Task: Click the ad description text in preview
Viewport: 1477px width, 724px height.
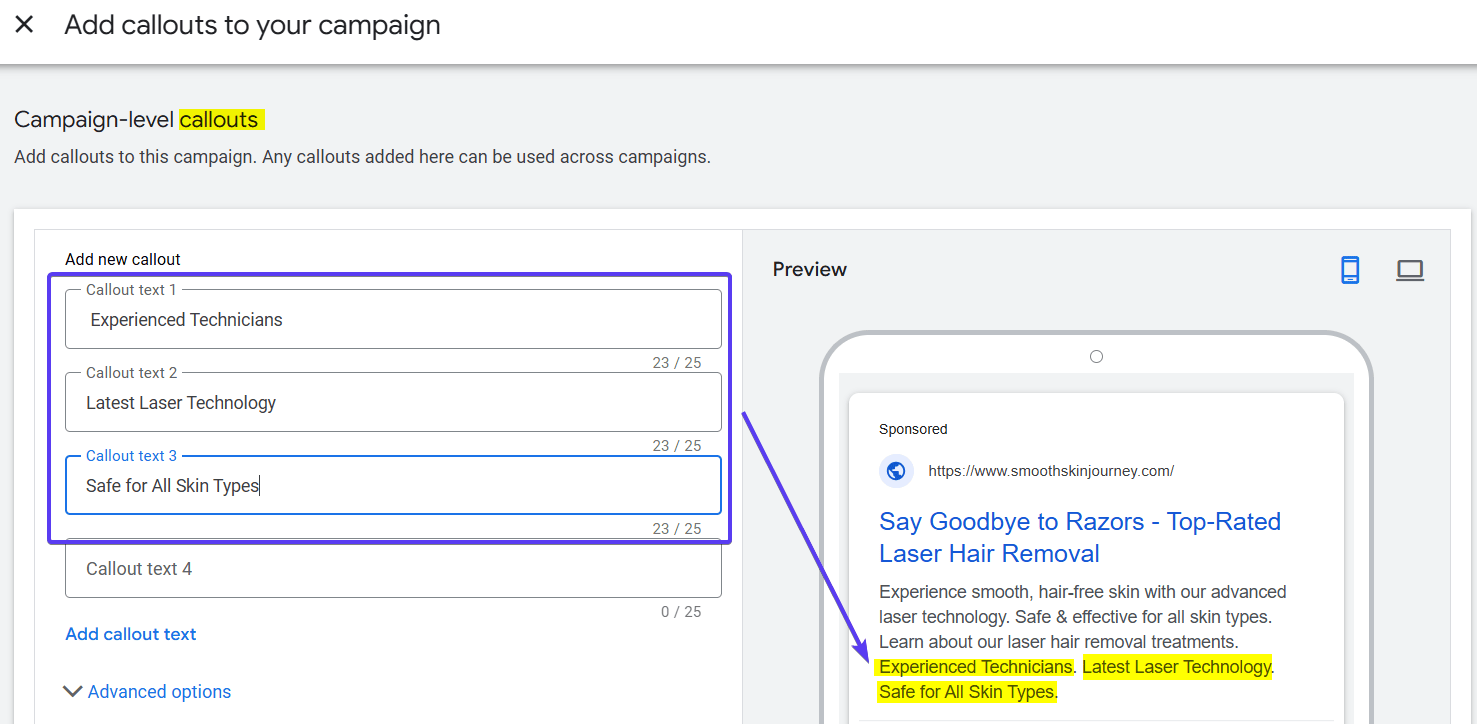Action: click(x=1083, y=617)
